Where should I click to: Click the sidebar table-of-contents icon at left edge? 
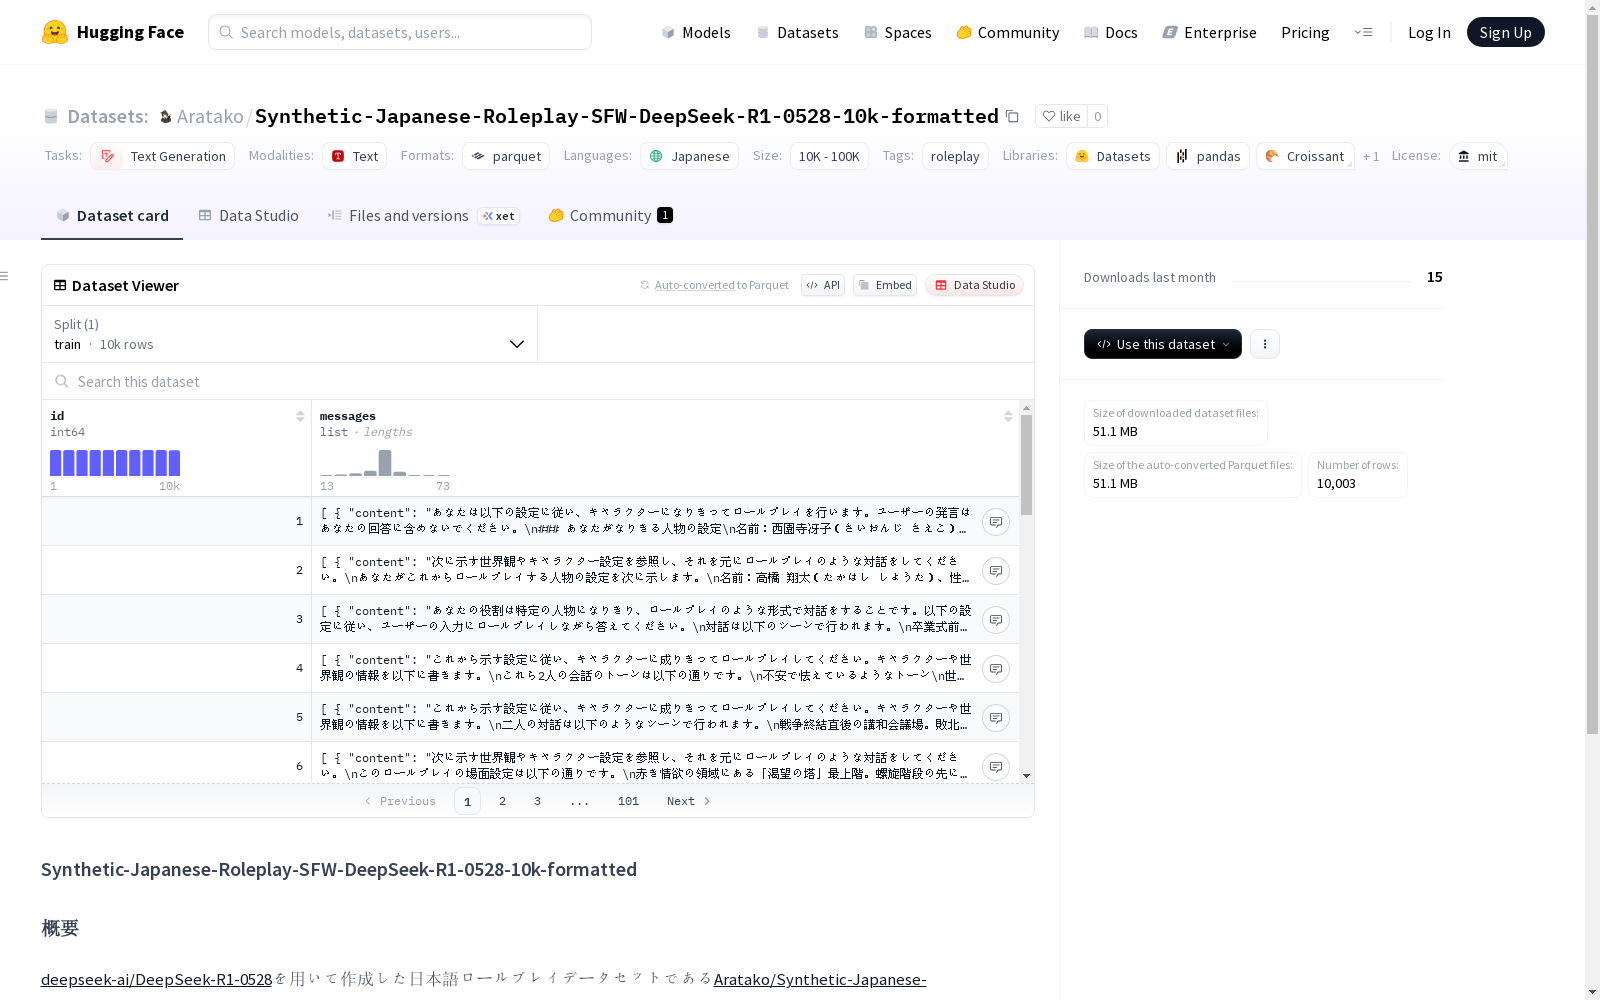[x=5, y=276]
